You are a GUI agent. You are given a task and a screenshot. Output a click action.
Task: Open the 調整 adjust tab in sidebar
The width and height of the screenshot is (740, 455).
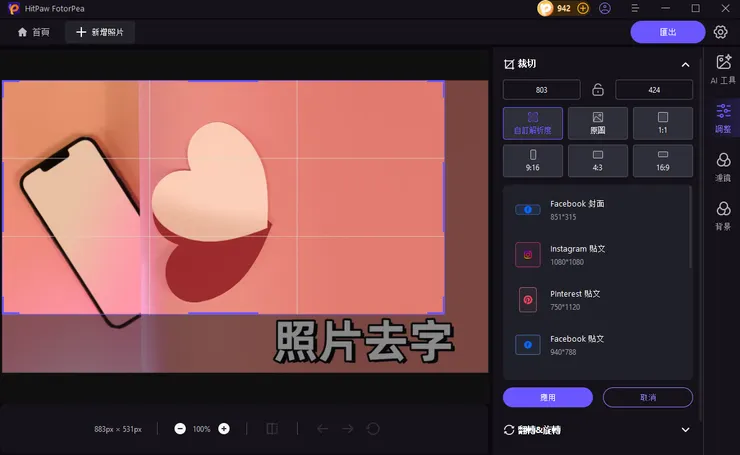click(723, 118)
